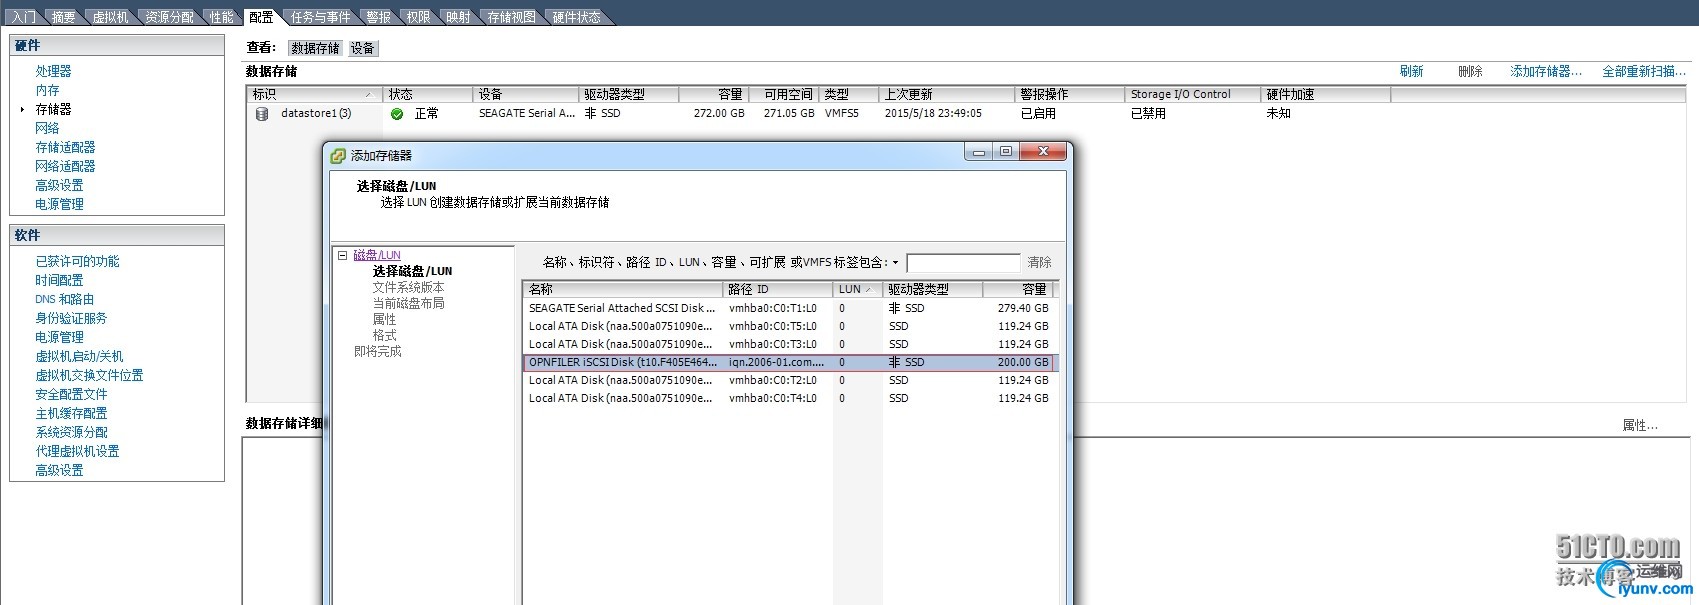Click the 全部重新扫描... link
Image resolution: width=1699 pixels, height=605 pixels.
click(x=1644, y=71)
